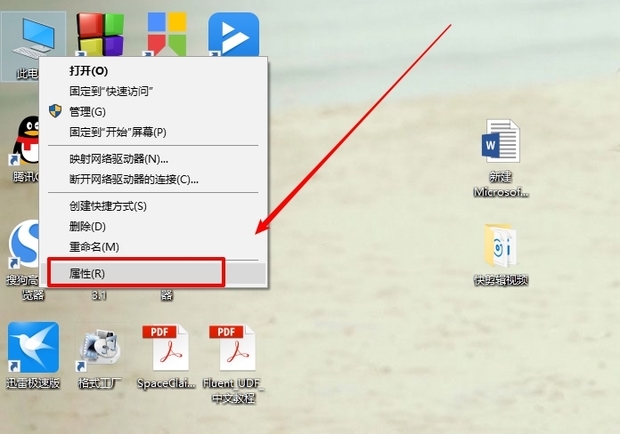620x434 pixels.
Task: Select 固定到"开始"屏幕(P) entry
Action: [153, 132]
